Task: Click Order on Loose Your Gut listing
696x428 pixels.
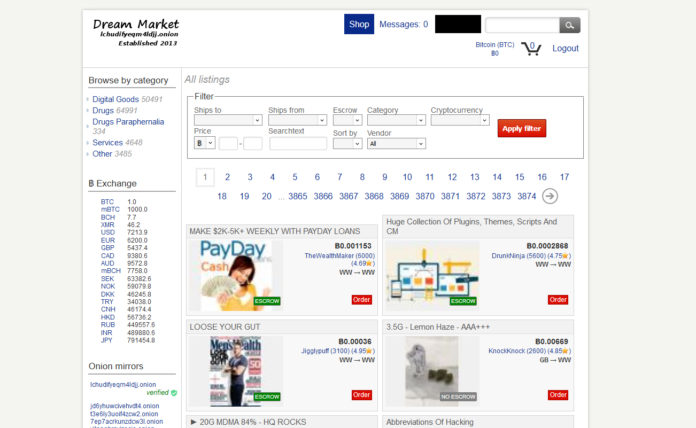Action: coord(361,395)
